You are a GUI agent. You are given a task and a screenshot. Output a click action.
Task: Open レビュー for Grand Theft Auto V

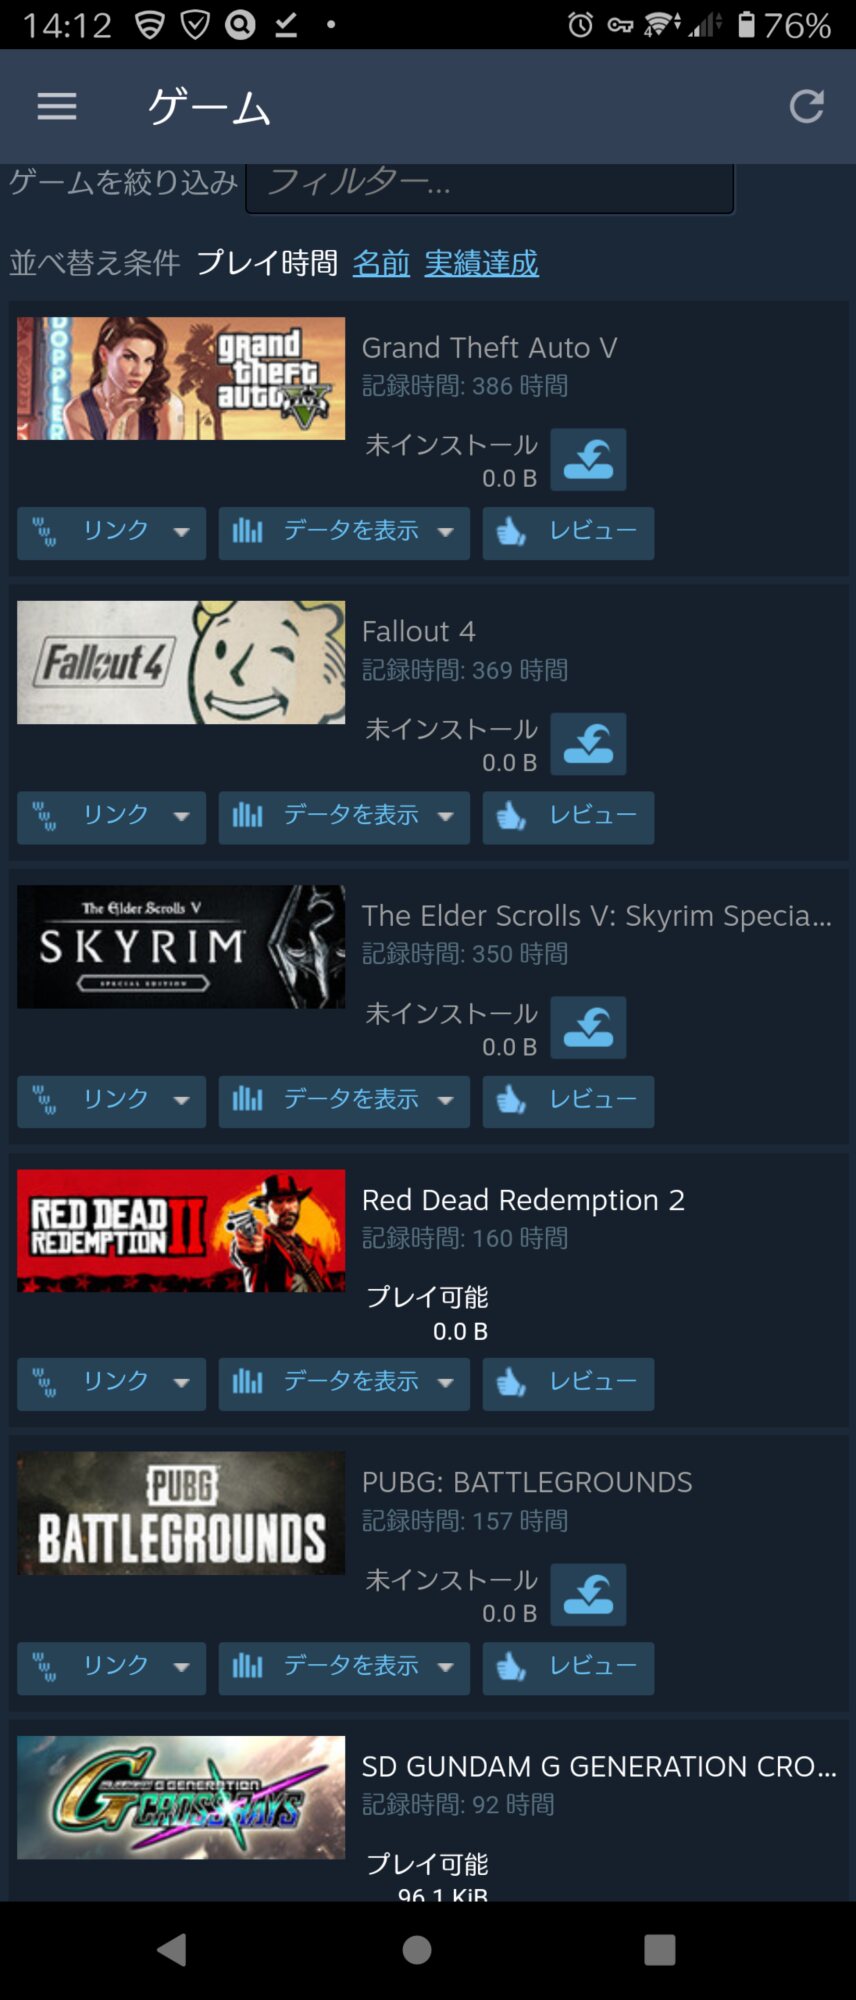568,532
